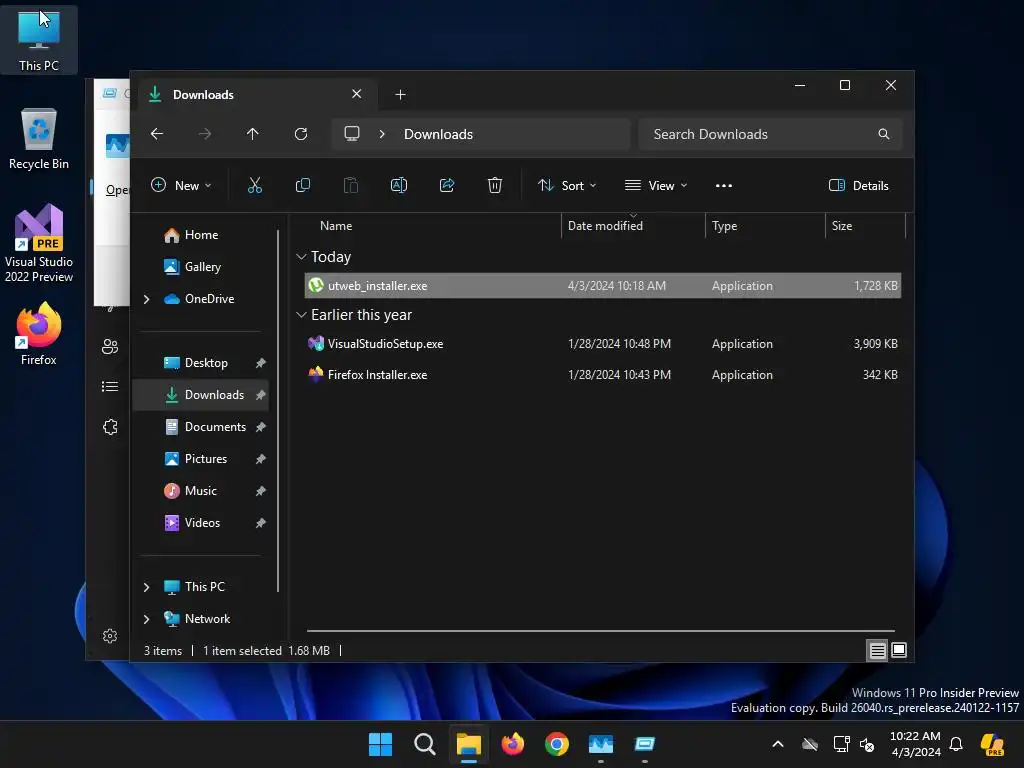Screen dimensions: 1024x768
Task: Open Videos in navigation pane
Action: point(200,523)
